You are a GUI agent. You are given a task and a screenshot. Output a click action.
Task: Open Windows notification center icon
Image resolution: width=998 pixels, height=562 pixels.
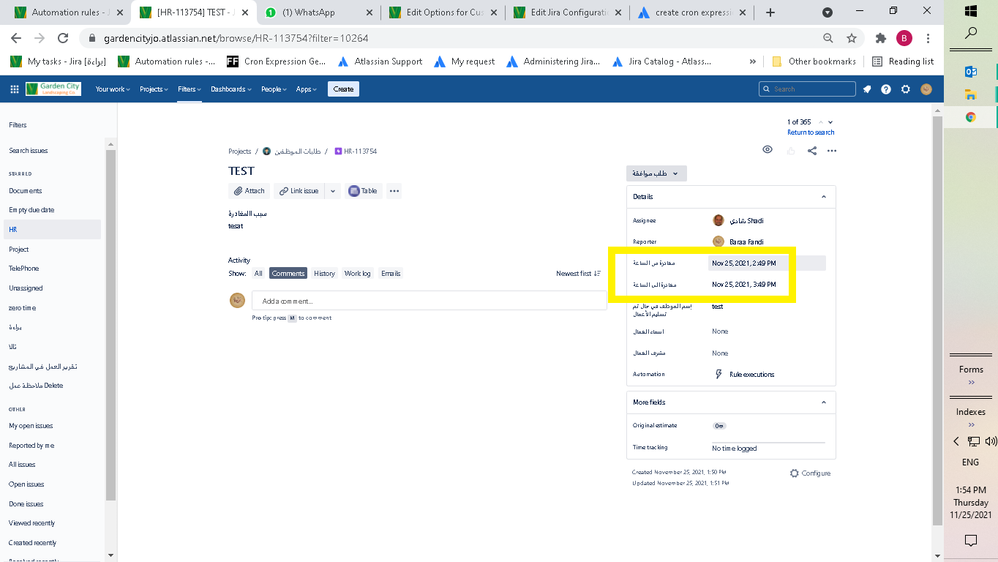click(x=971, y=541)
